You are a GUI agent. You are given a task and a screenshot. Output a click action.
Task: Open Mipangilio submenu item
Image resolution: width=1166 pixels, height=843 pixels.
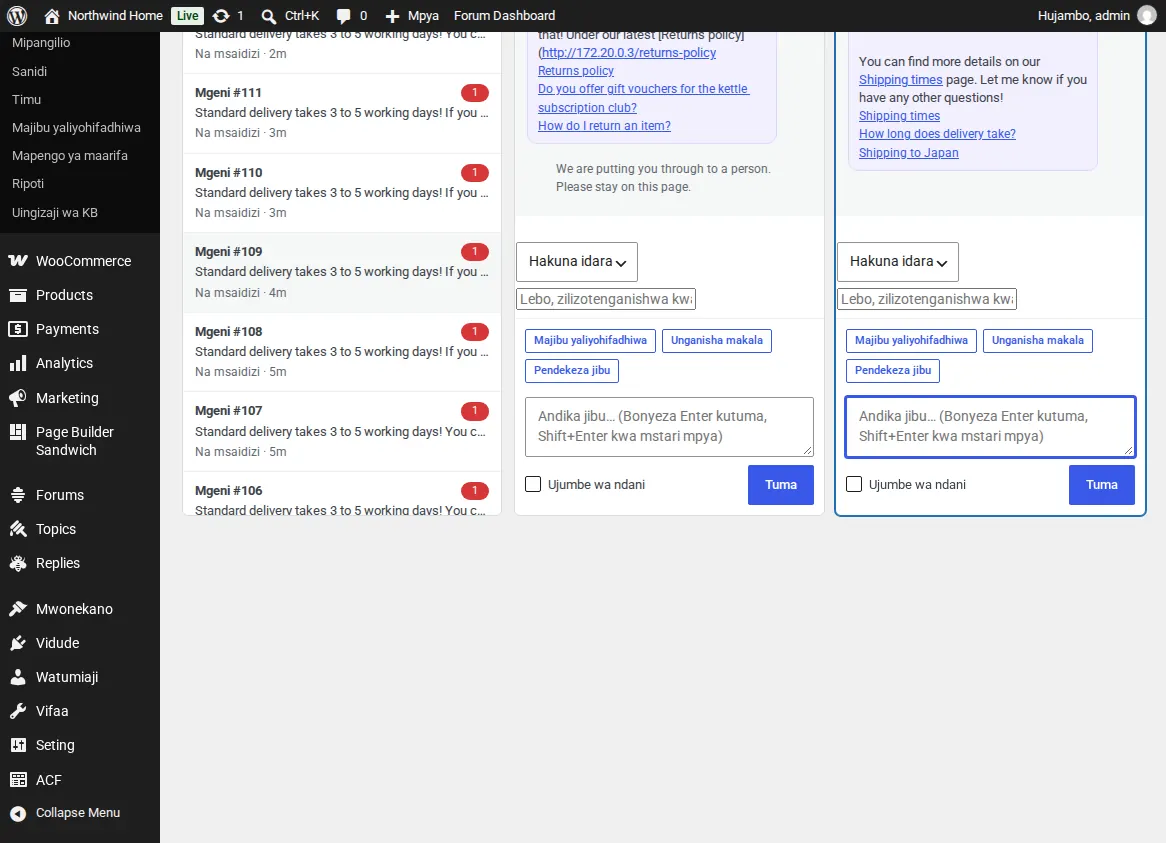[41, 42]
